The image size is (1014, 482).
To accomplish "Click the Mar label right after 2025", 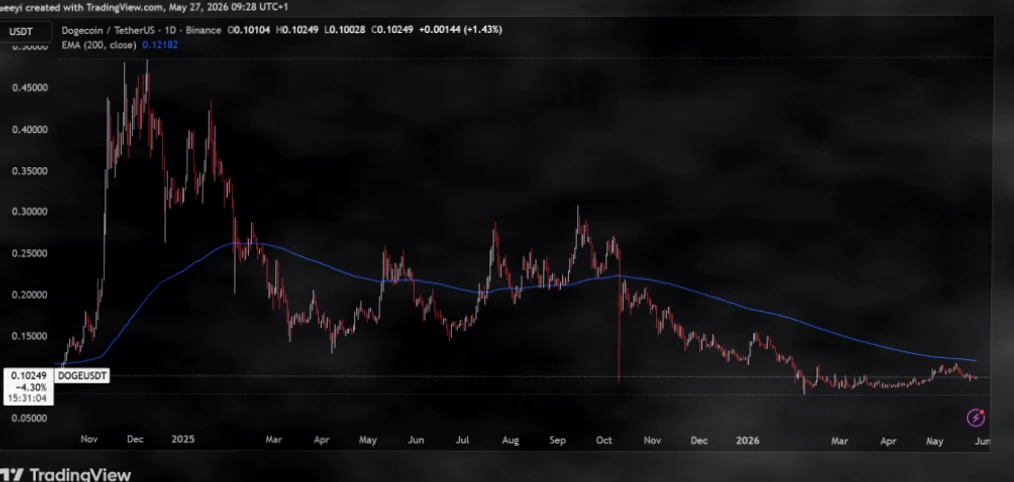I will [x=274, y=439].
